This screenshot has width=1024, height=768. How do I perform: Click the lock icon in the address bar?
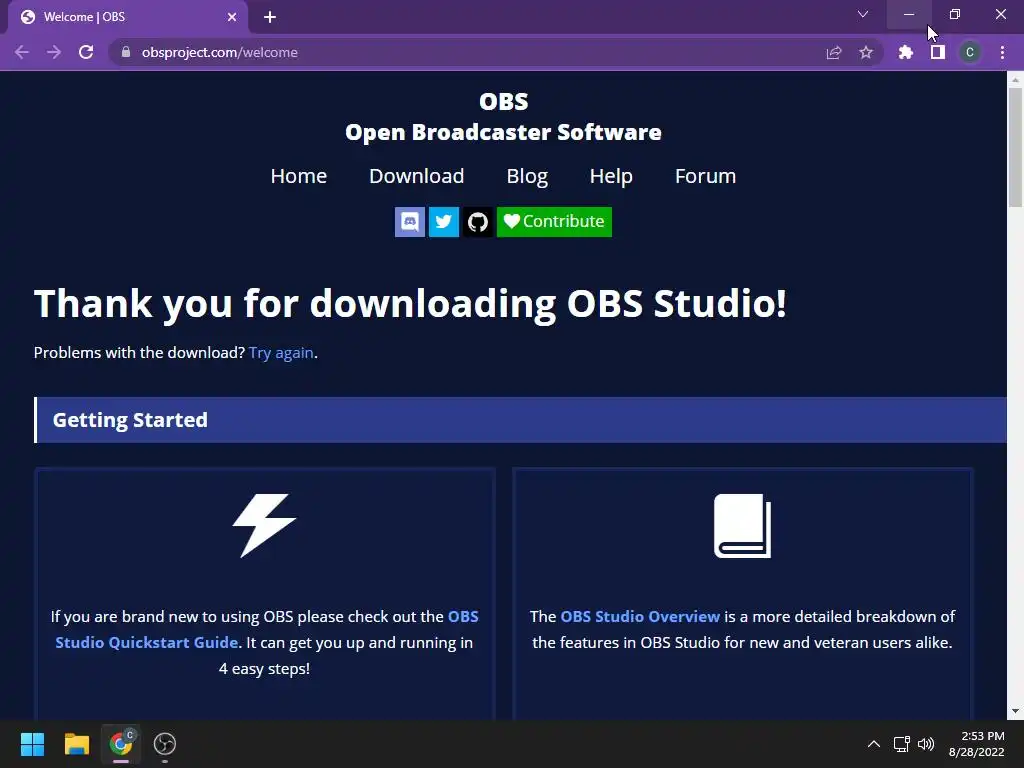pyautogui.click(x=126, y=52)
